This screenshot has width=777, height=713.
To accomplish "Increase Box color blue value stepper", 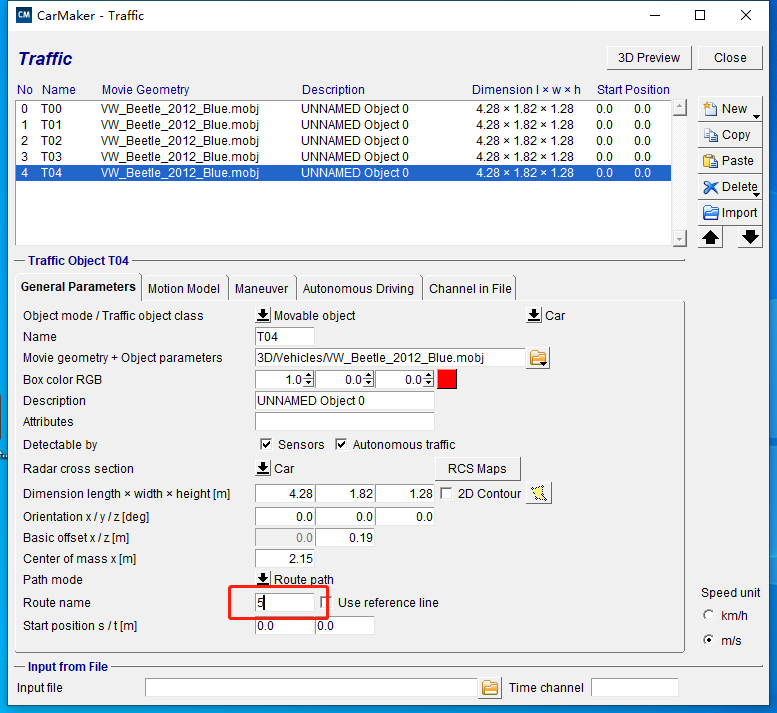I will [x=429, y=376].
